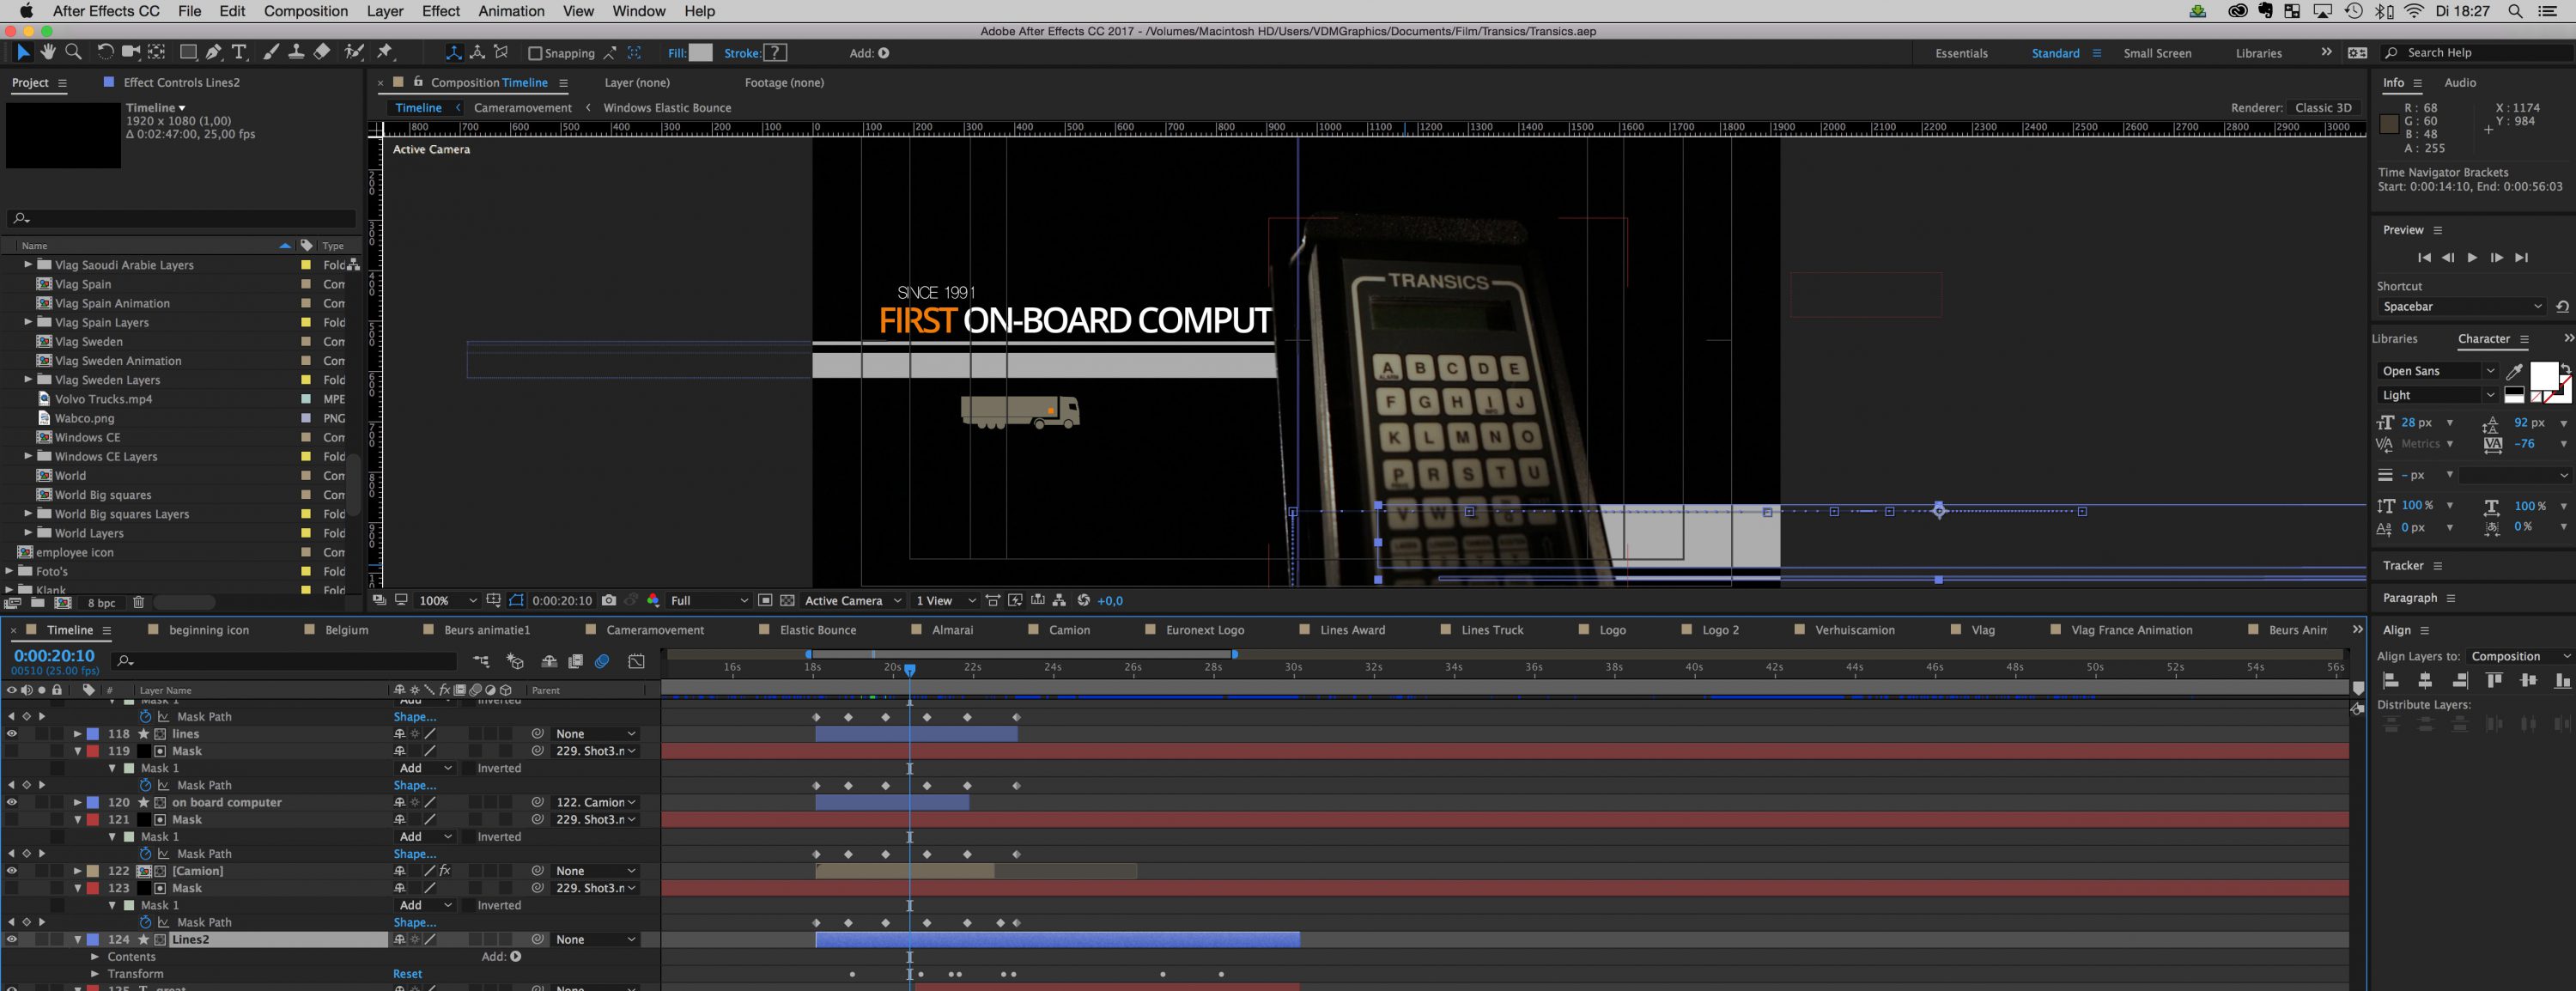Take a snapshot with the camera icon
The image size is (2576, 991).
pyautogui.click(x=609, y=600)
